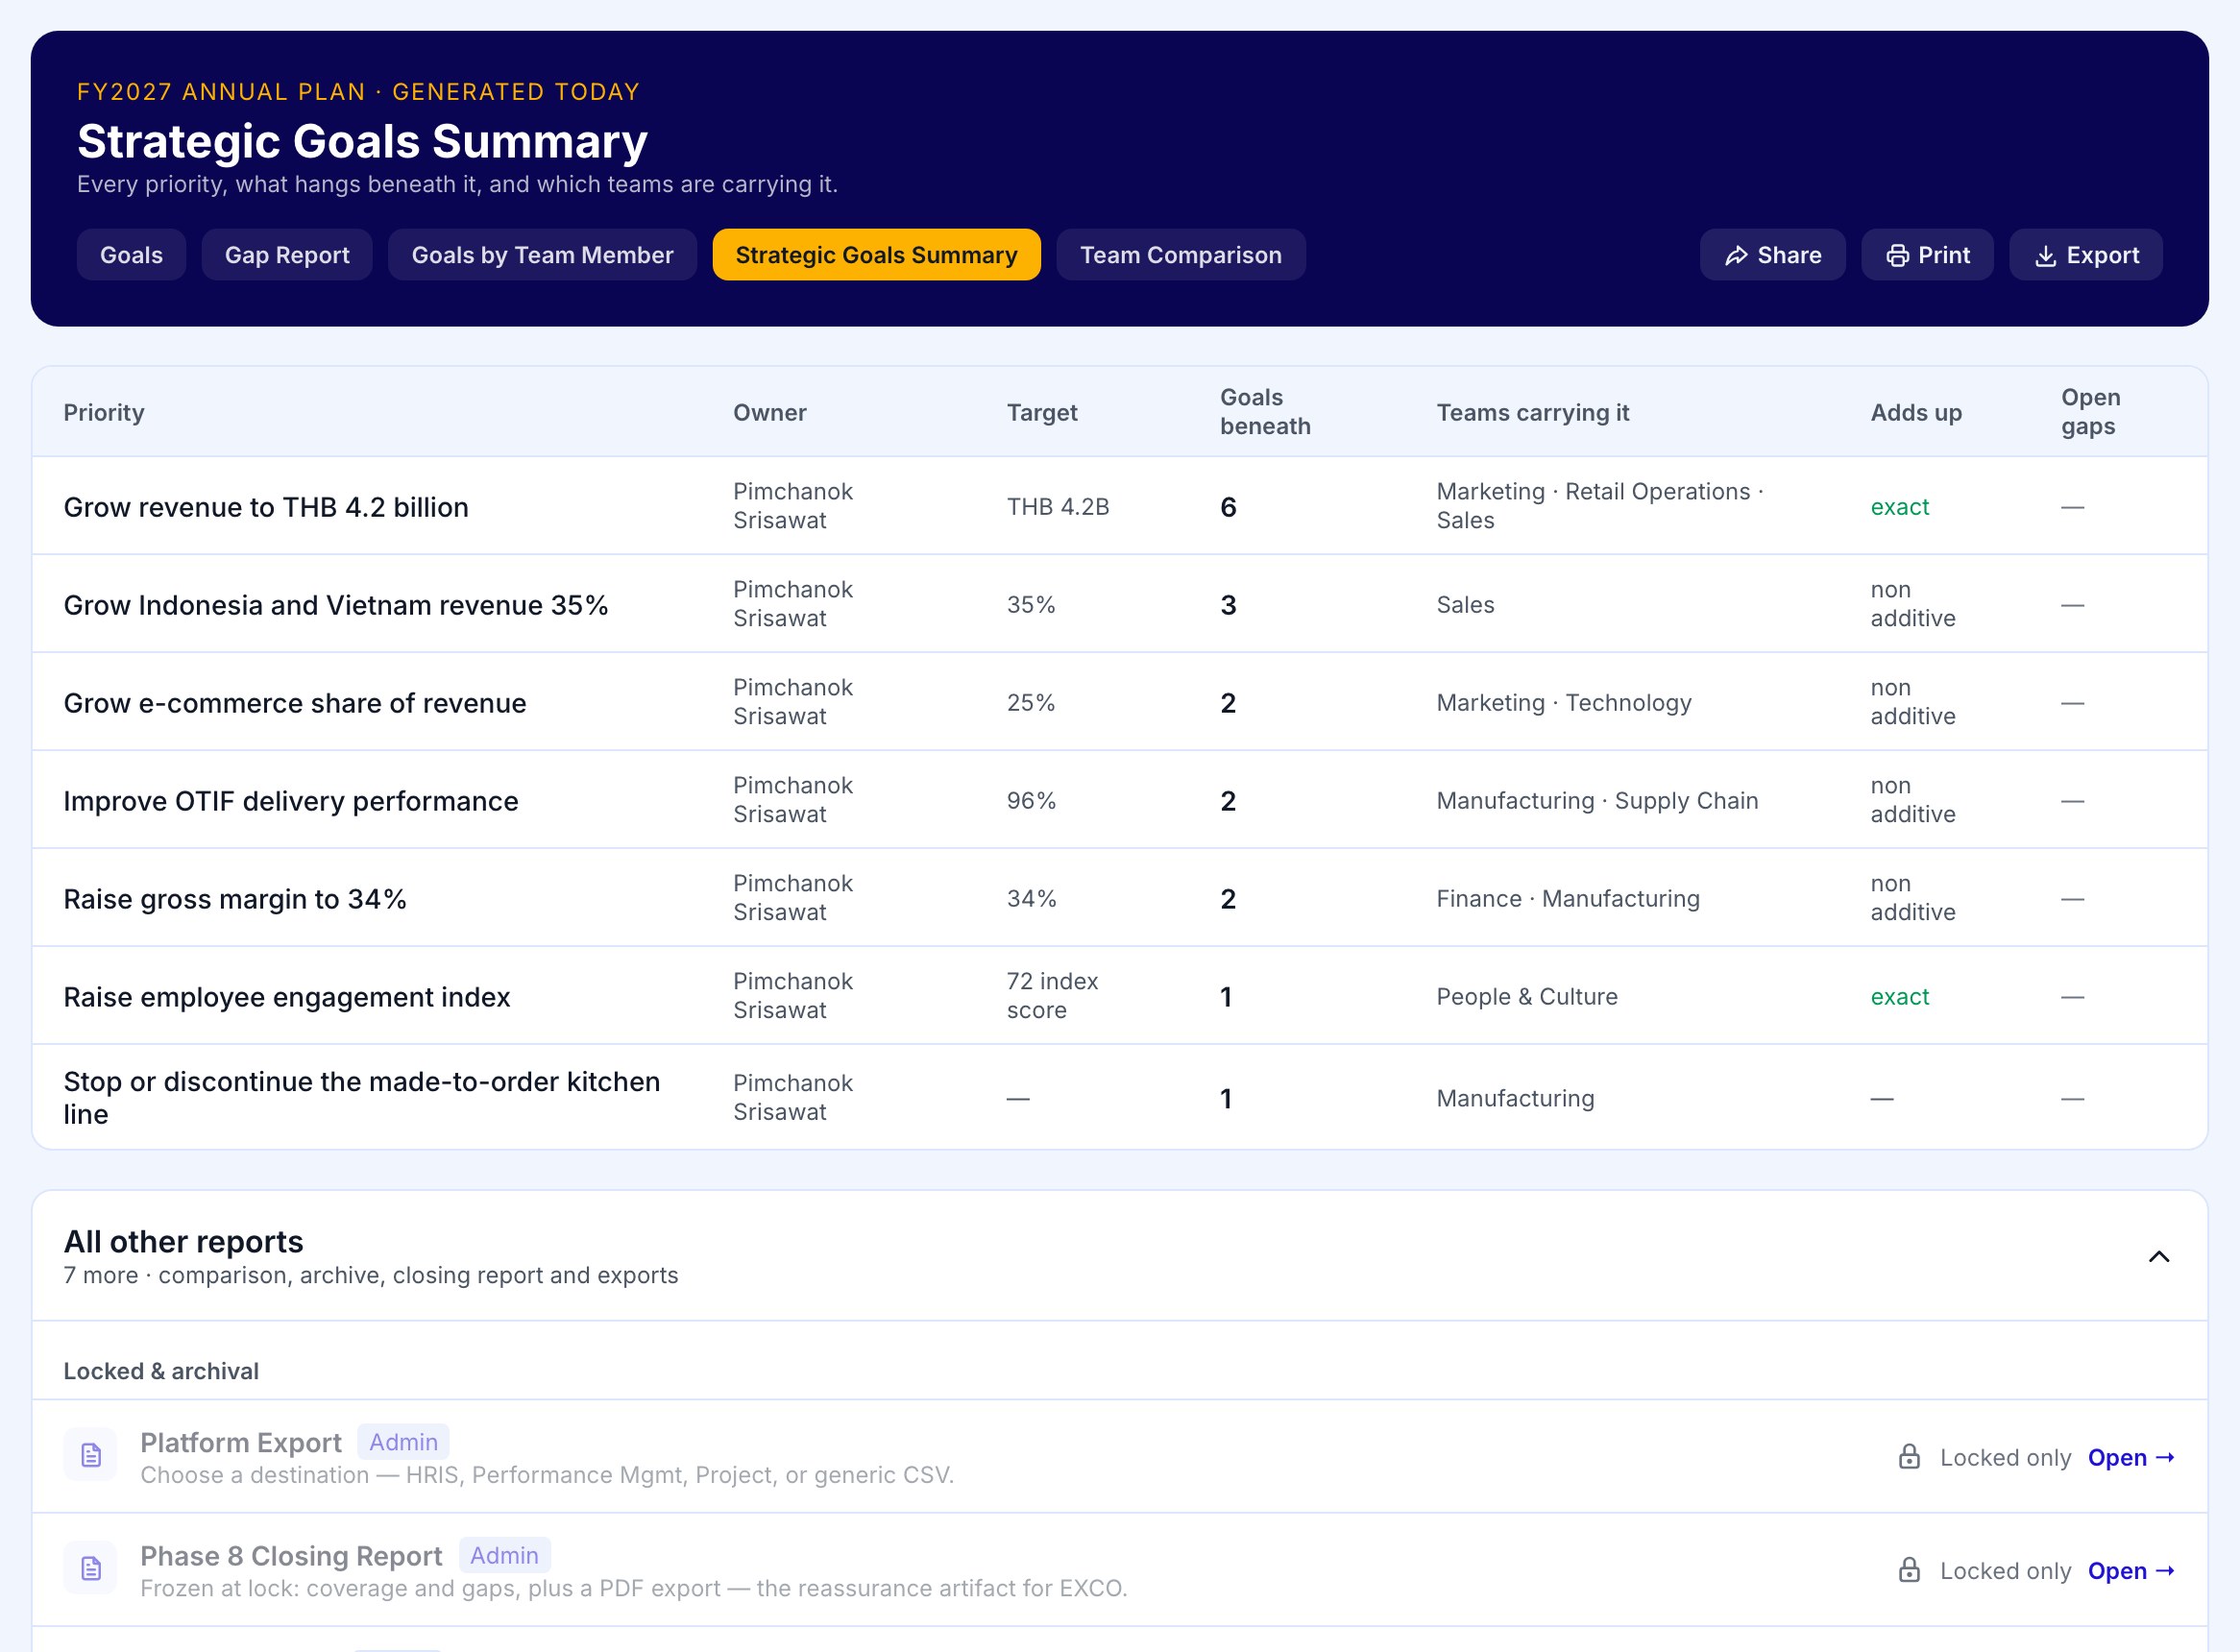Screen dimensions: 2240x1652
Task: Click Admin badge beside Phase 8 Closing Report
Action: click(x=504, y=1555)
